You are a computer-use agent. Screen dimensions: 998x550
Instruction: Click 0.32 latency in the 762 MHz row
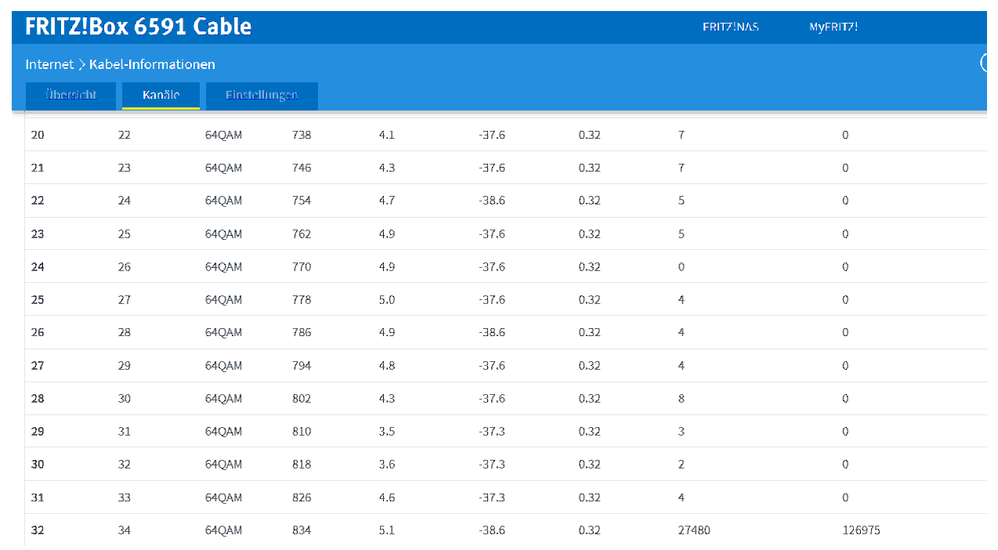pos(589,234)
